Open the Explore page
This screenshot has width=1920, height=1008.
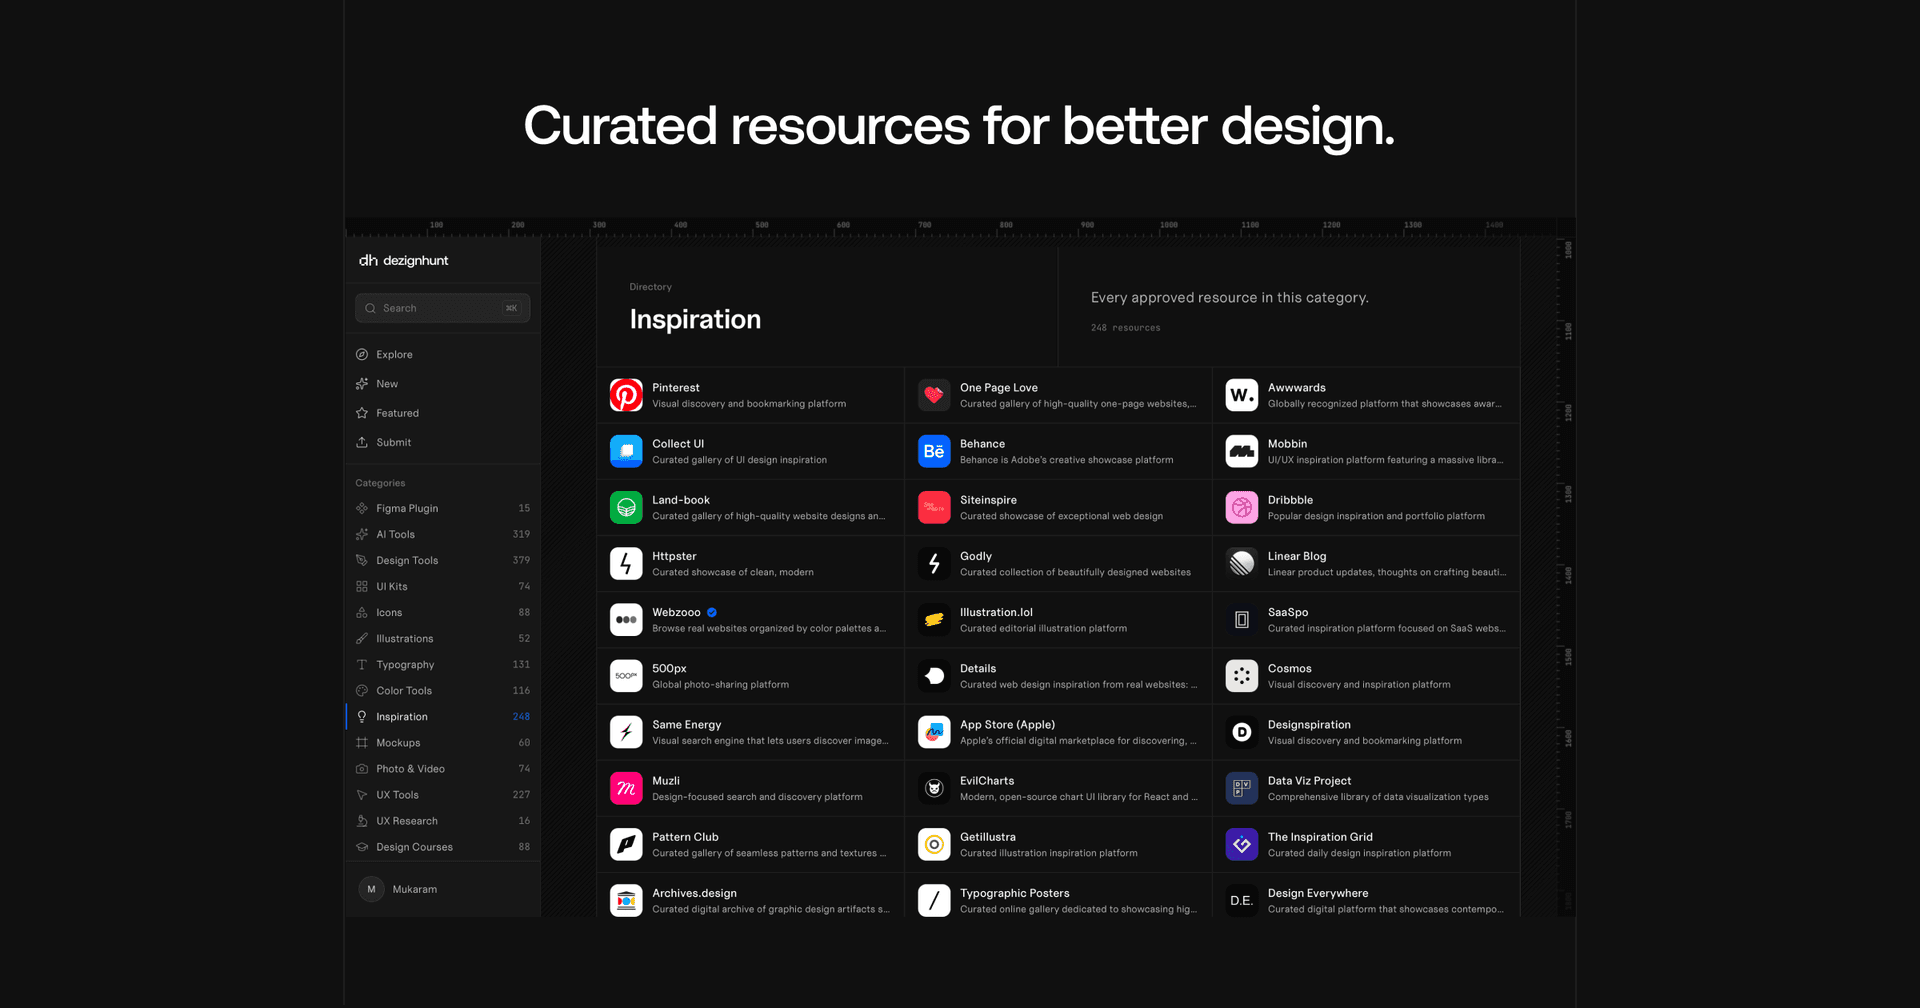point(442,354)
